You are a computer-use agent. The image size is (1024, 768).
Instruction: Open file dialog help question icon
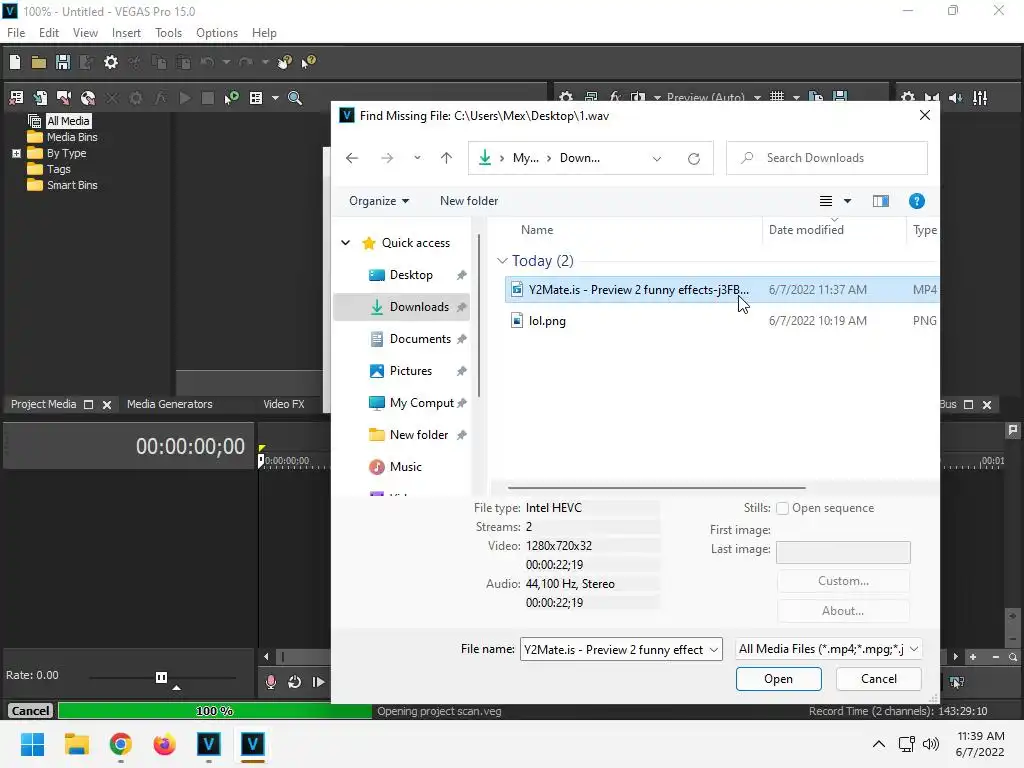pyautogui.click(x=916, y=201)
